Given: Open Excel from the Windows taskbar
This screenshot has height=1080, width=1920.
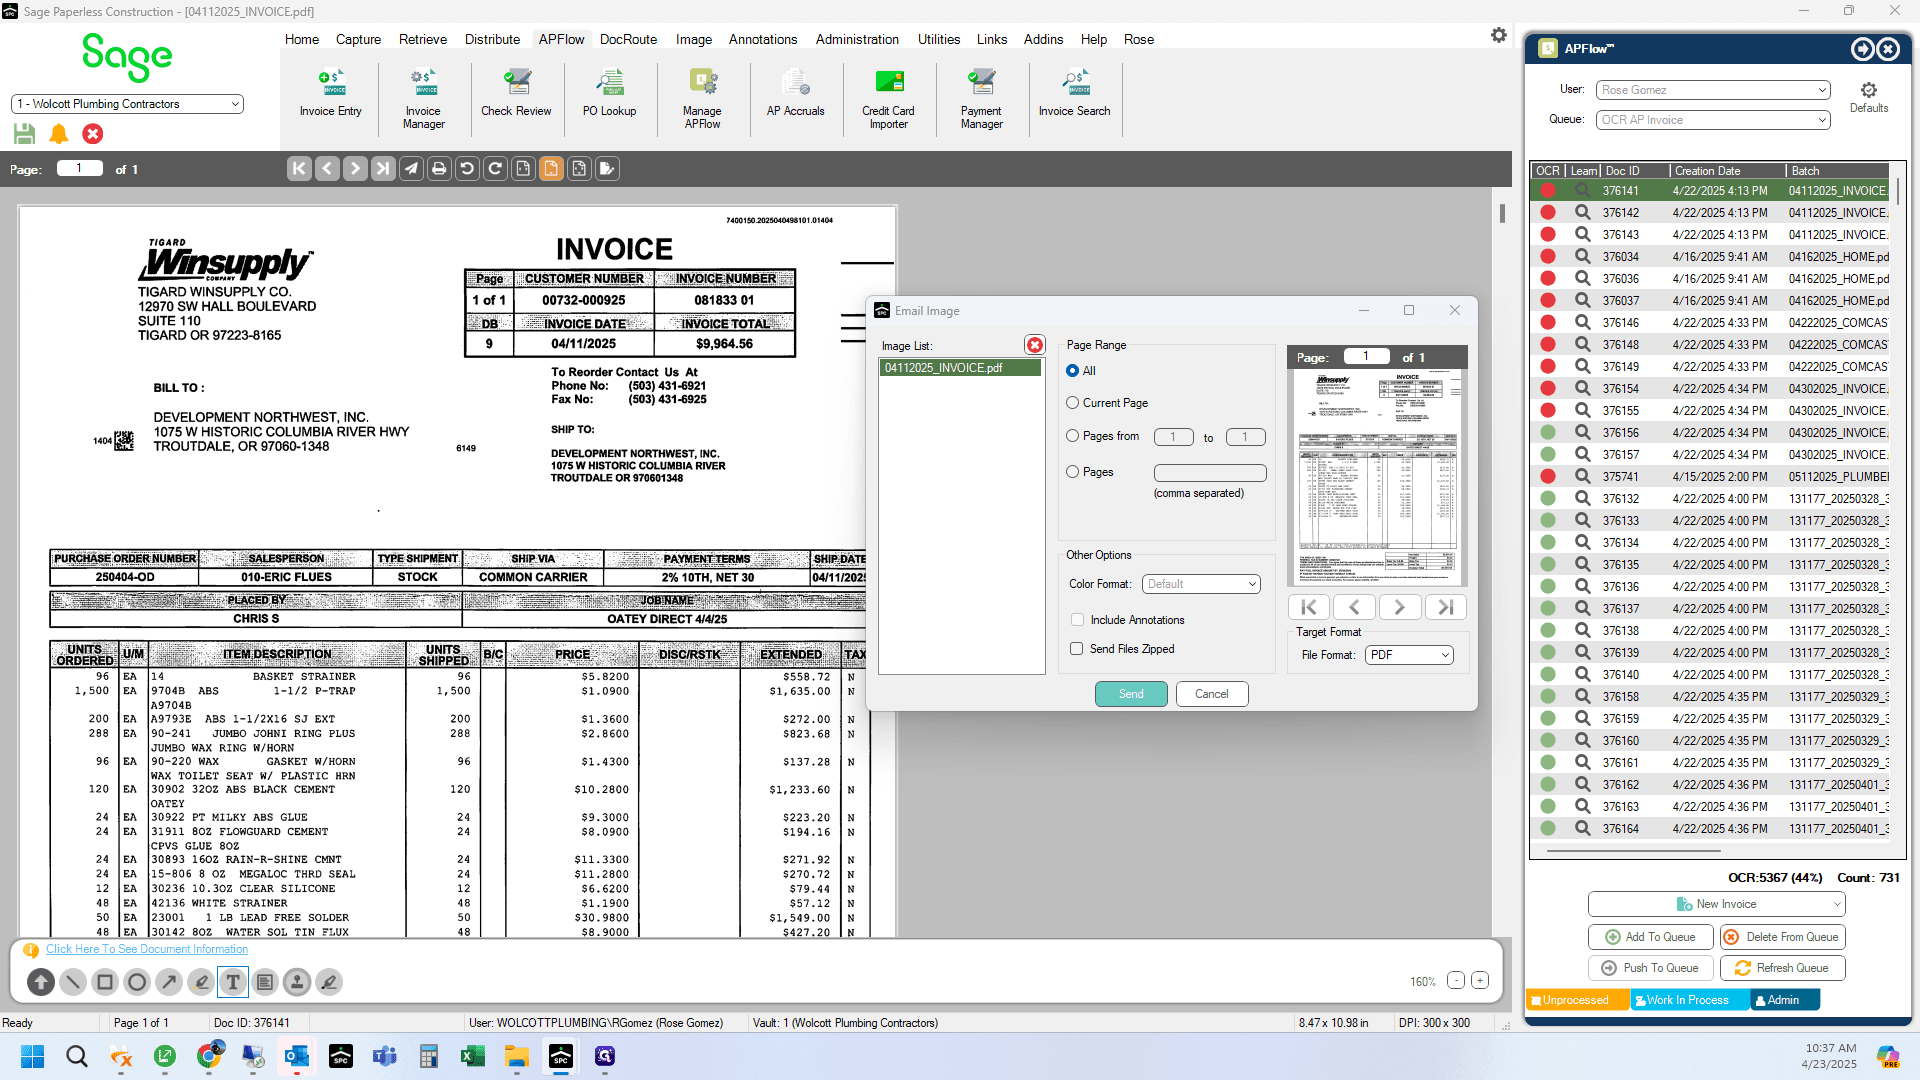Looking at the screenshot, I should [x=473, y=1056].
